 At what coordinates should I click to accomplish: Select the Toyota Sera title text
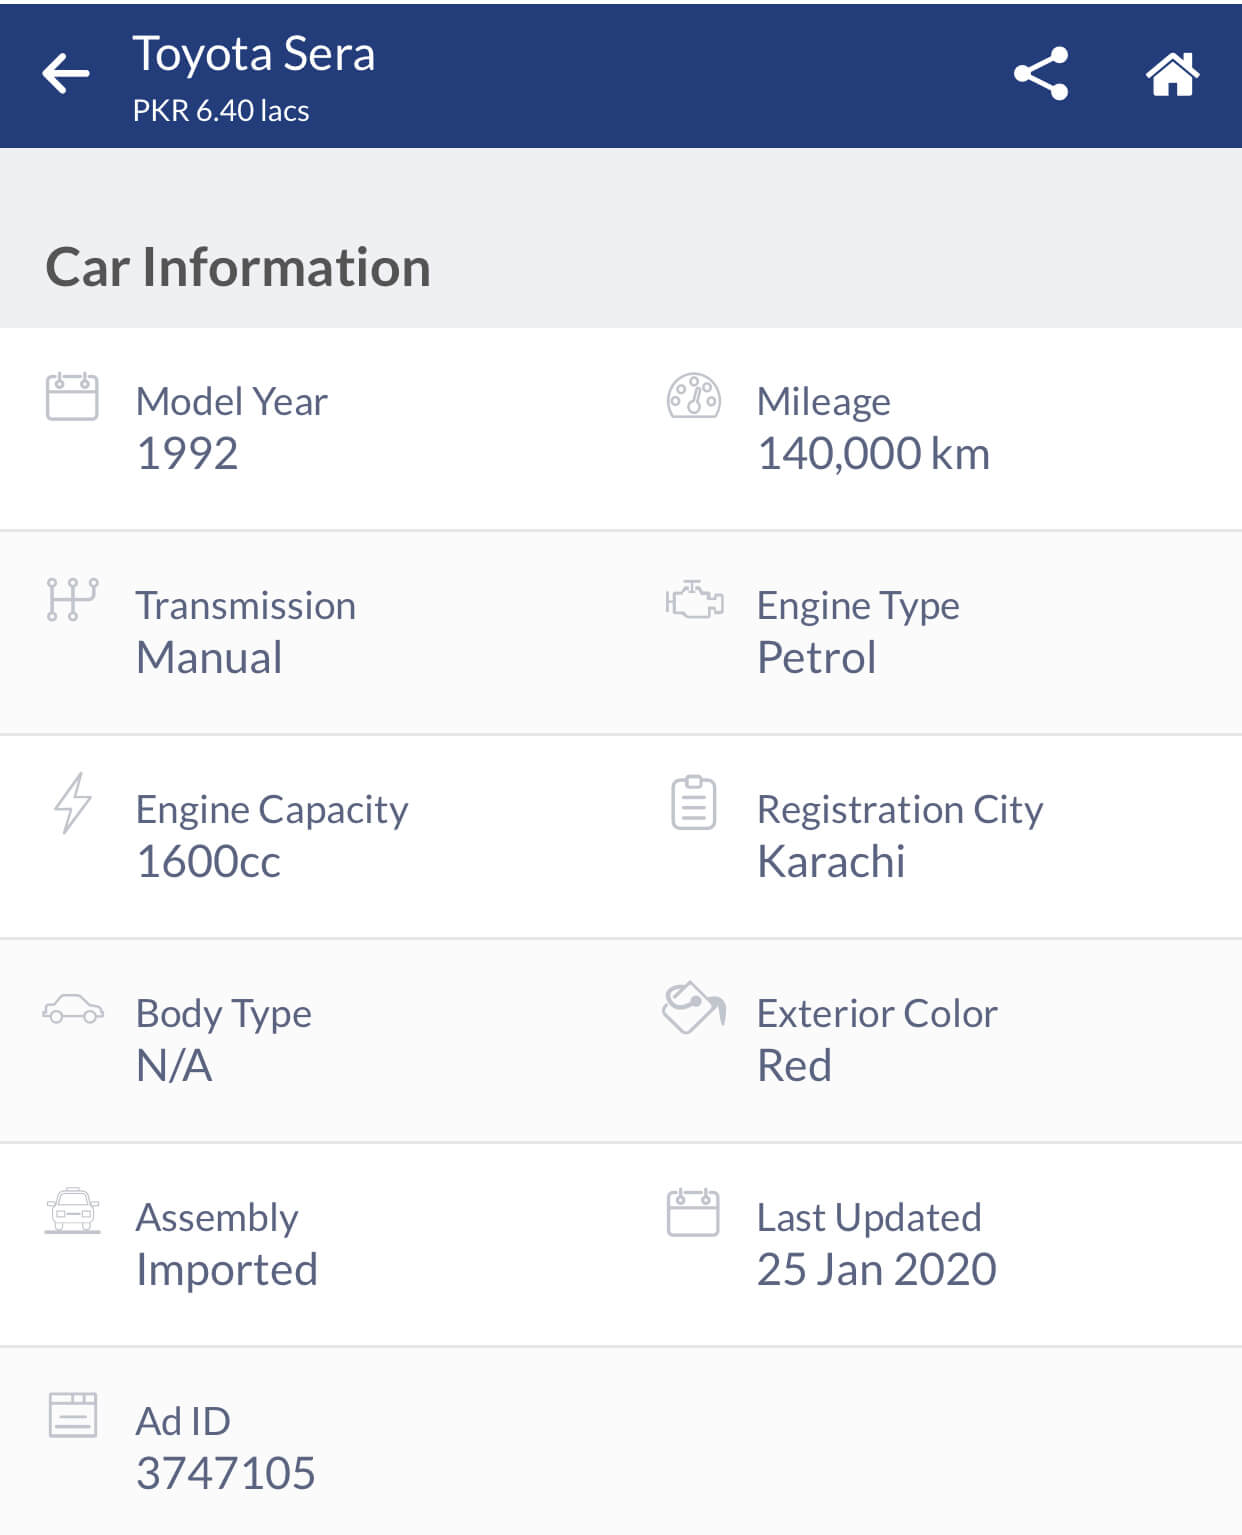point(254,53)
